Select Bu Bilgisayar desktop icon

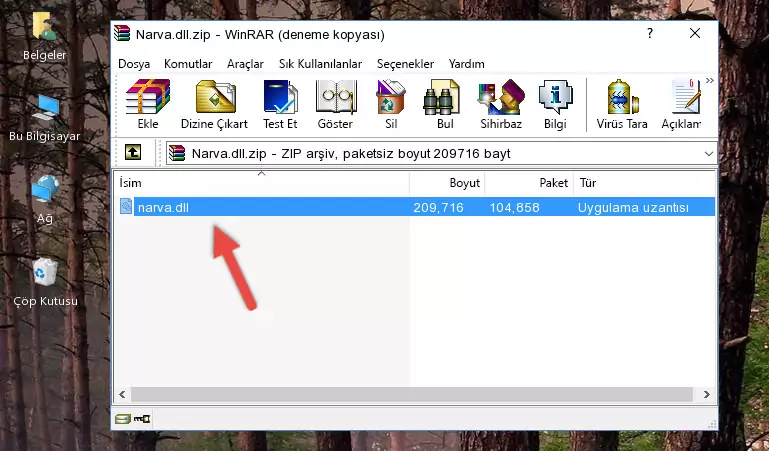[x=45, y=119]
